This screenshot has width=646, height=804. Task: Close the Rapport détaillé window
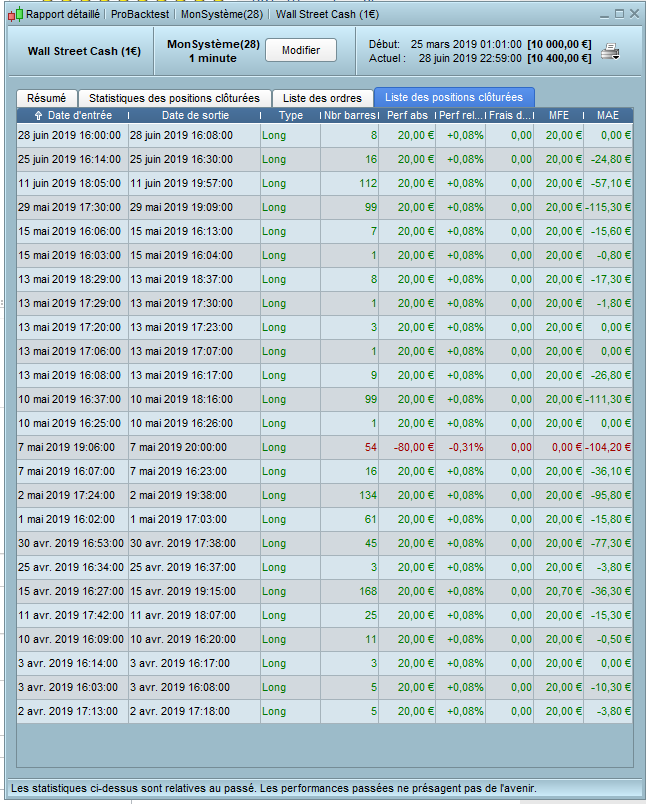pos(634,14)
